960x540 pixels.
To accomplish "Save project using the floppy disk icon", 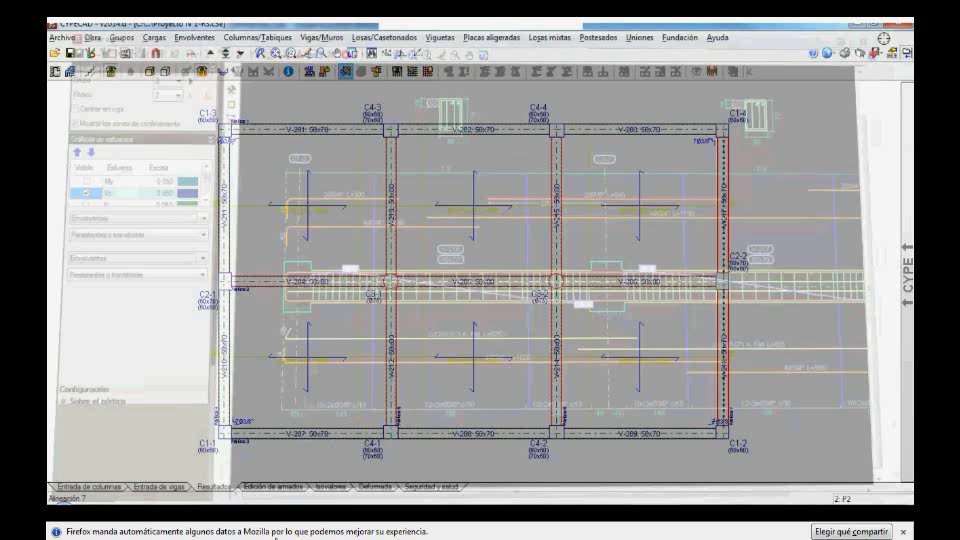I will [x=70, y=54].
